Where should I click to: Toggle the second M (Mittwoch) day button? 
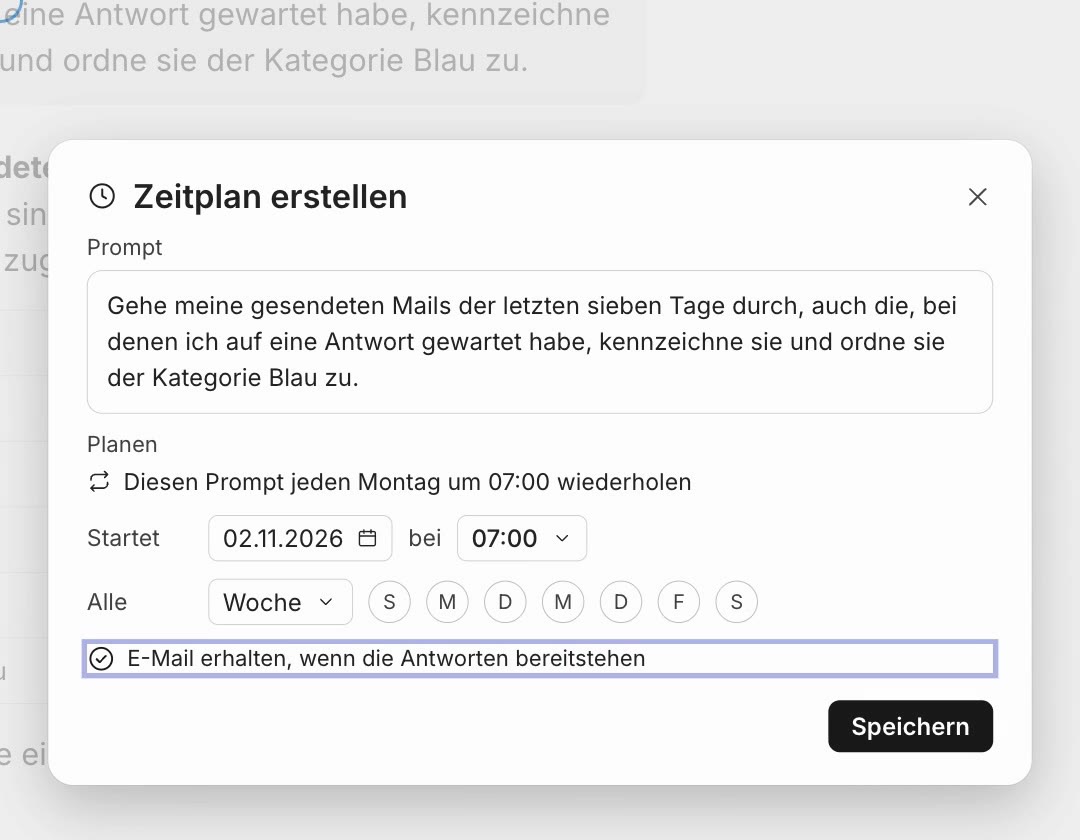point(563,602)
